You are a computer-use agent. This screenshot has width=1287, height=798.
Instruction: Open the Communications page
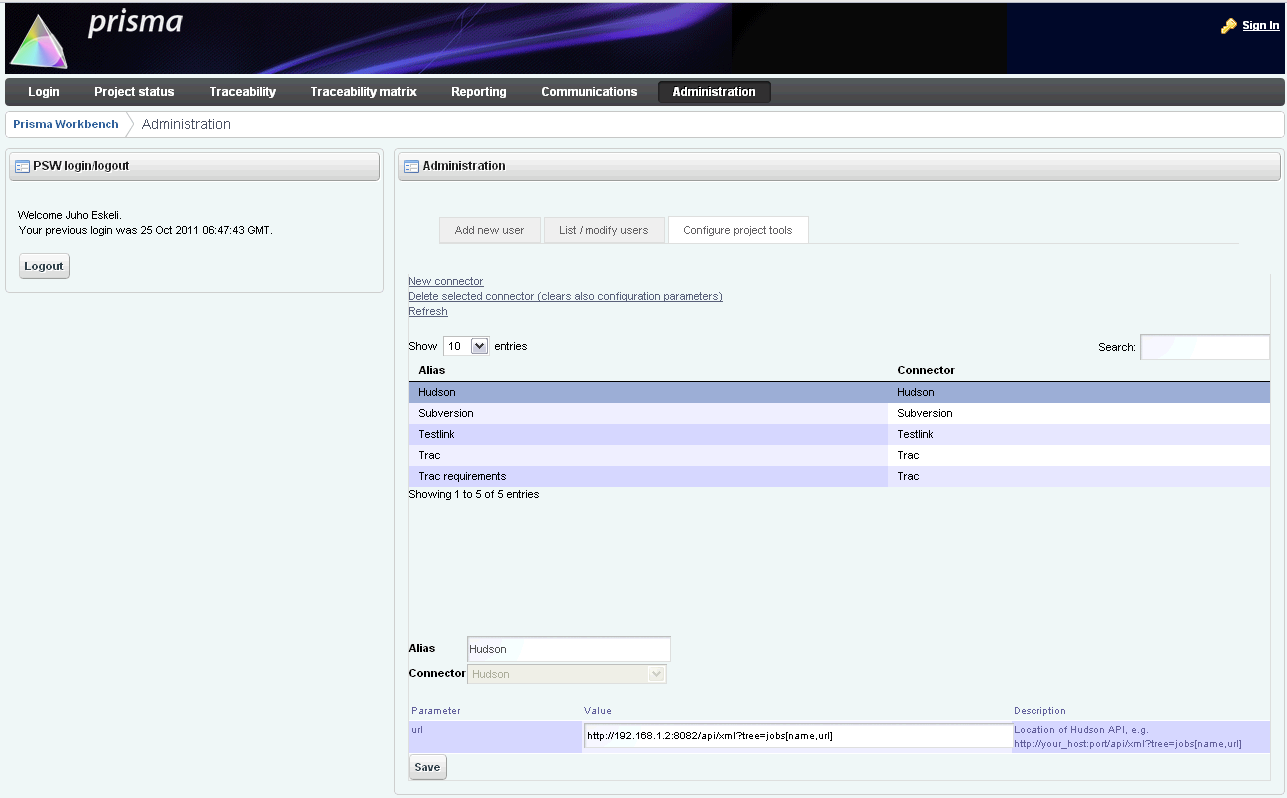[588, 91]
